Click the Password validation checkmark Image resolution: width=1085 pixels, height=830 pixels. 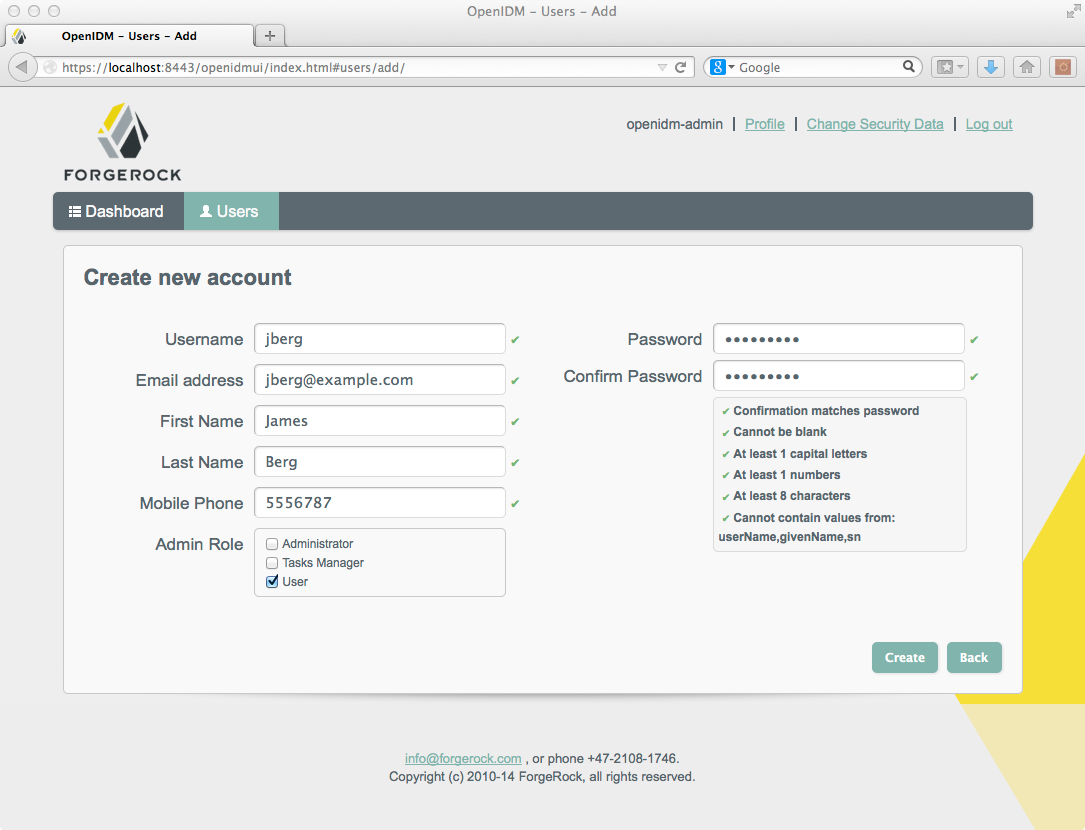coord(974,340)
